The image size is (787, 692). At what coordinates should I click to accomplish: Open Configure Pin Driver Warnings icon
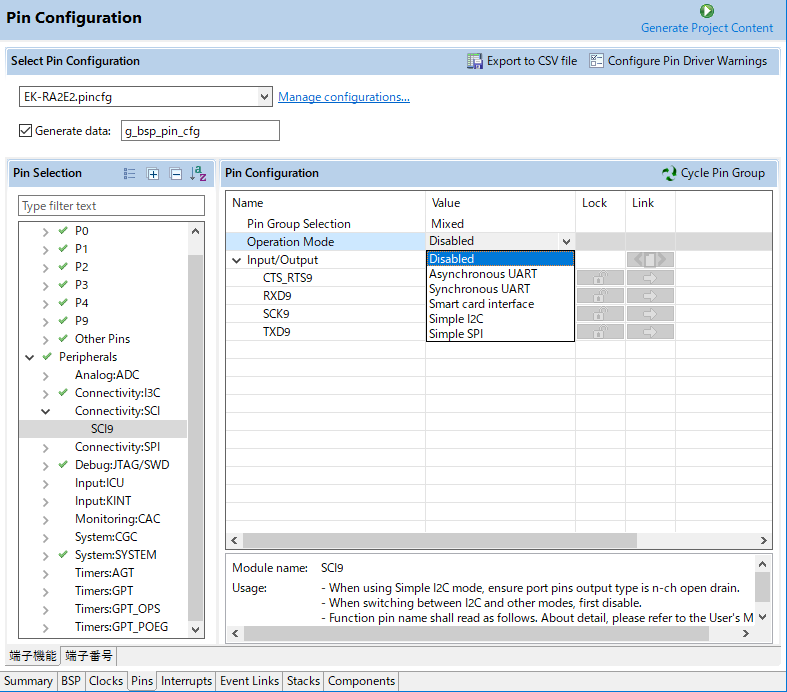tap(596, 61)
